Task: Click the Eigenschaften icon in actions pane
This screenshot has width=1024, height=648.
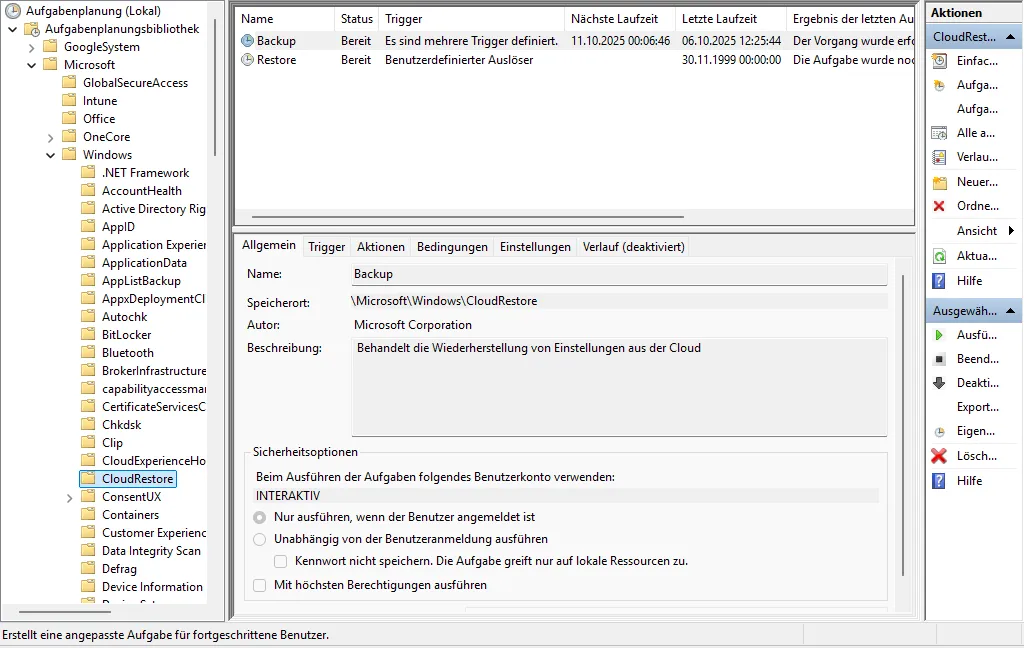Action: pyautogui.click(x=939, y=432)
